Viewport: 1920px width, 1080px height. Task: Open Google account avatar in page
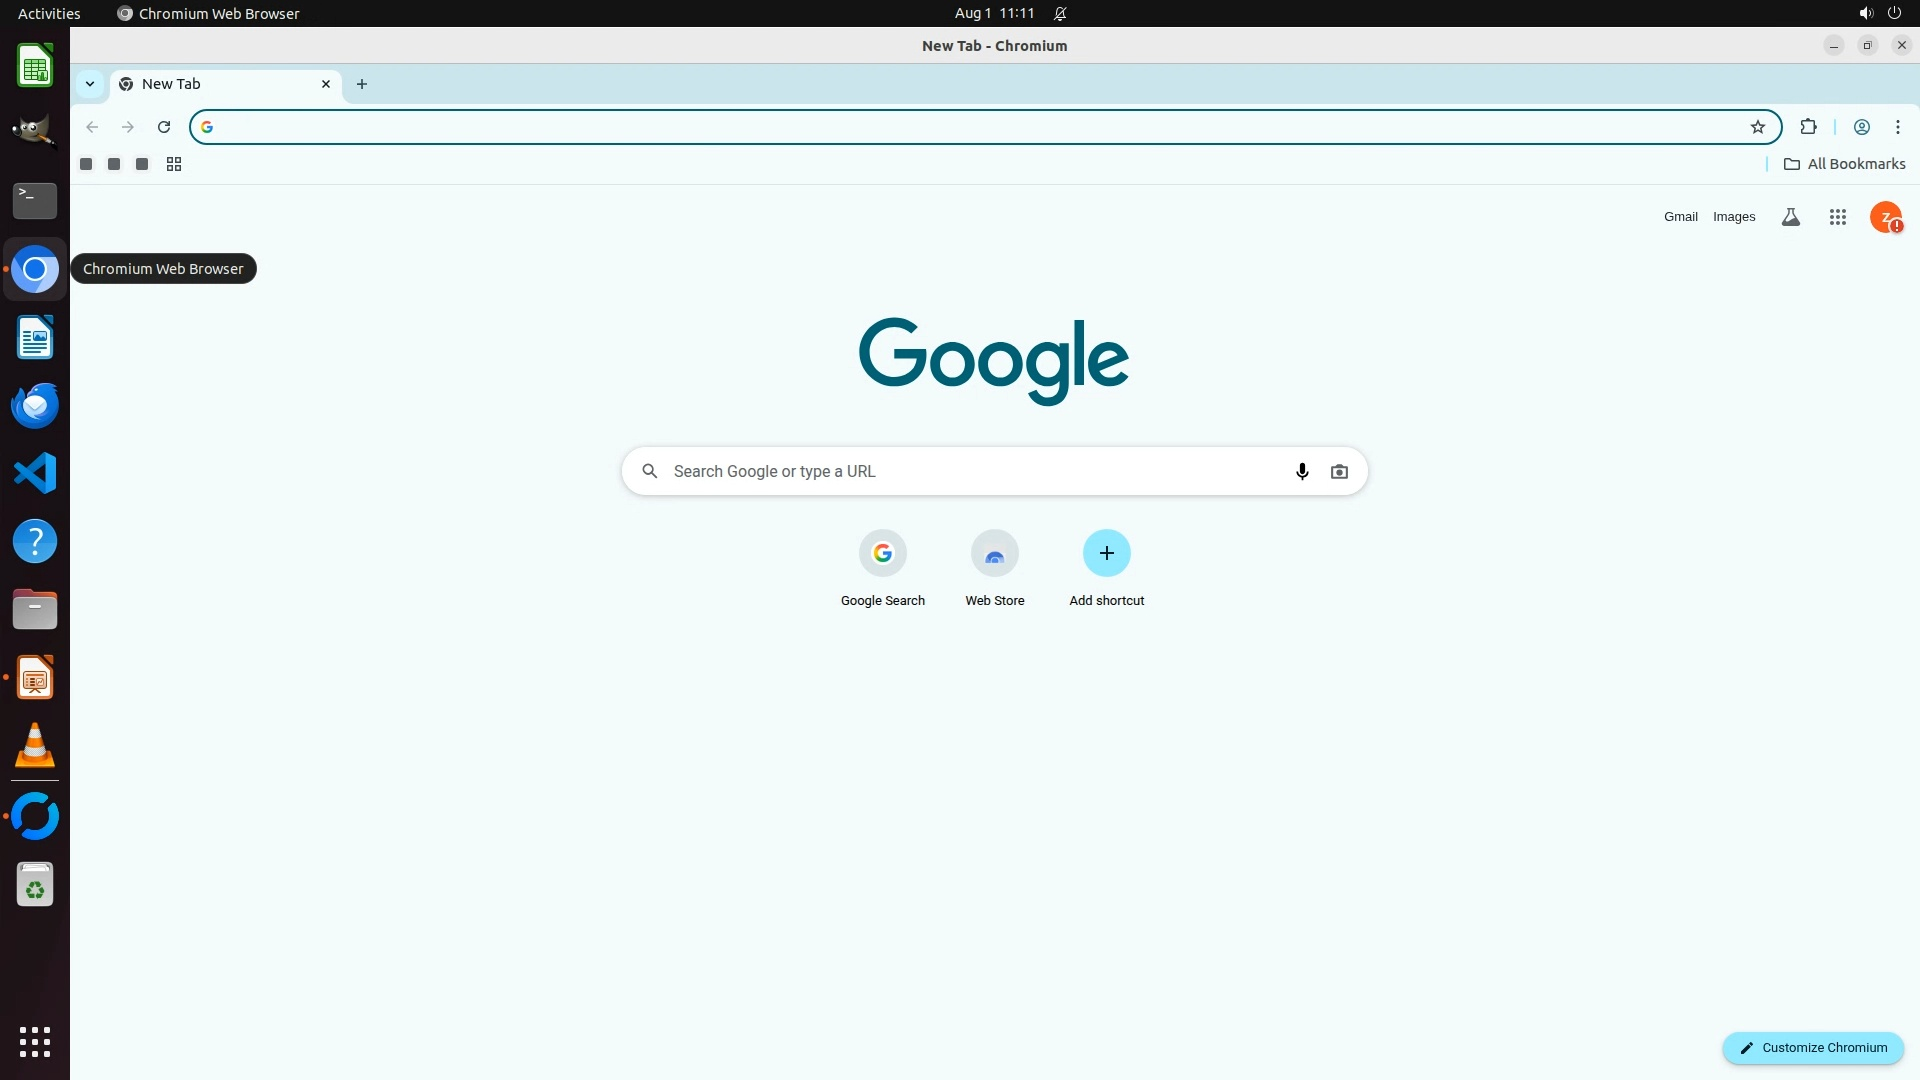click(x=1885, y=217)
